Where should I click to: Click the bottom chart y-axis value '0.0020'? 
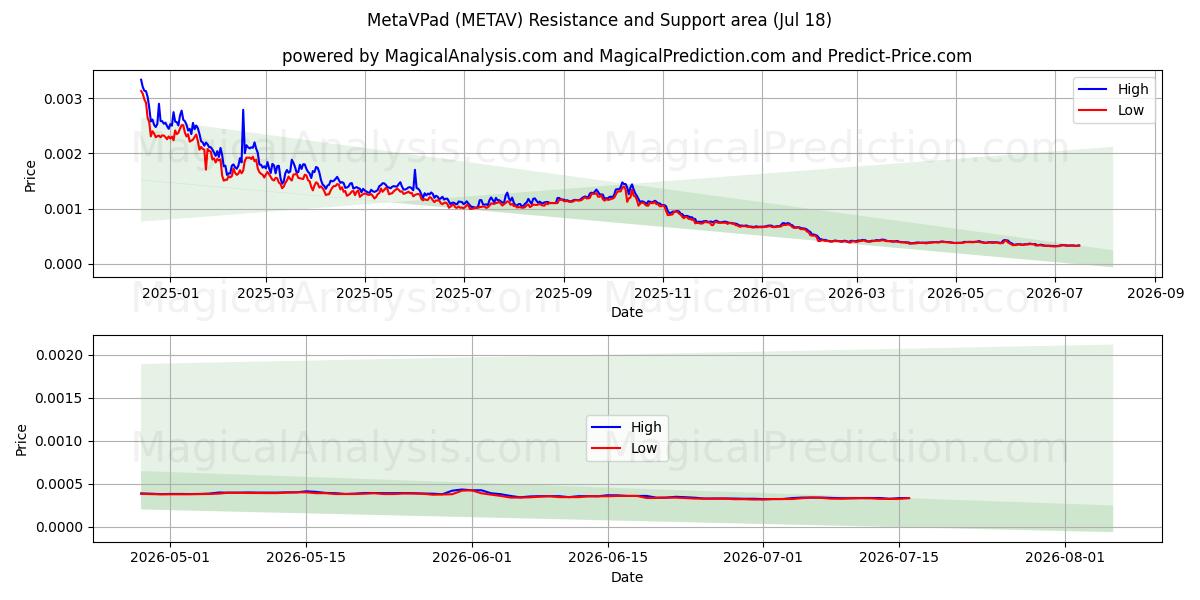[x=62, y=356]
